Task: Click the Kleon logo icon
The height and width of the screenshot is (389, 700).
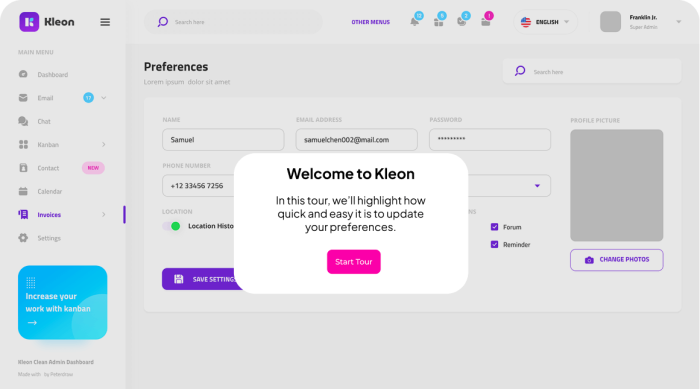Action: [29, 22]
